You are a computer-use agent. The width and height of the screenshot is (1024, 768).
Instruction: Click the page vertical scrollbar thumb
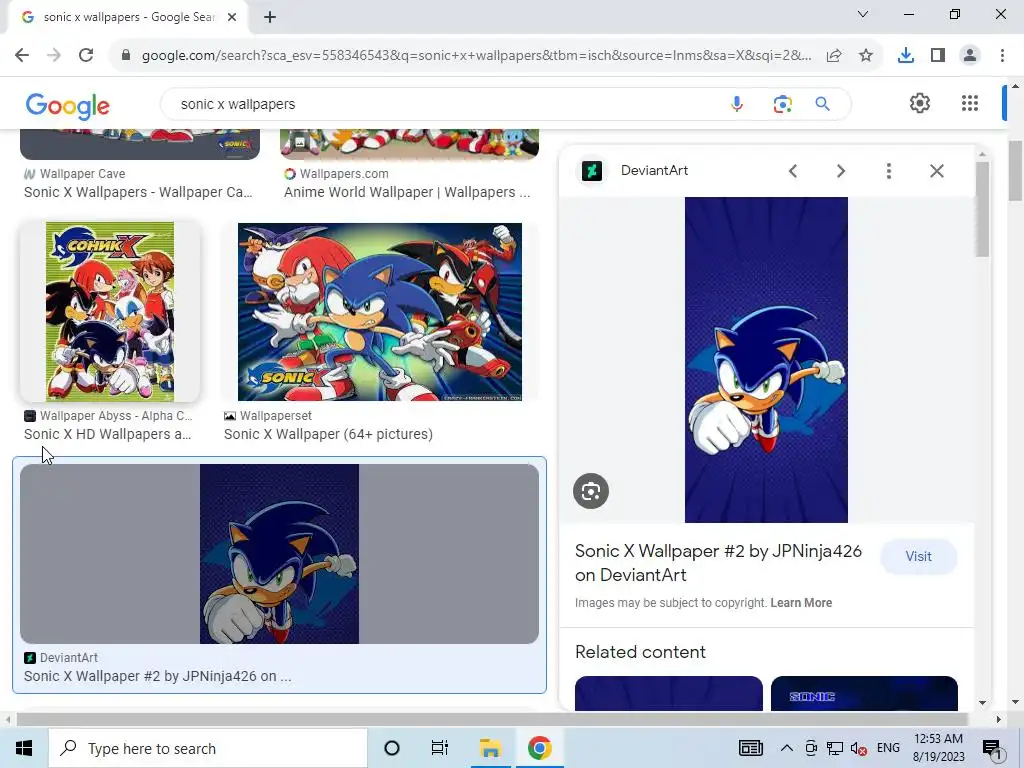pyautogui.click(x=1015, y=171)
